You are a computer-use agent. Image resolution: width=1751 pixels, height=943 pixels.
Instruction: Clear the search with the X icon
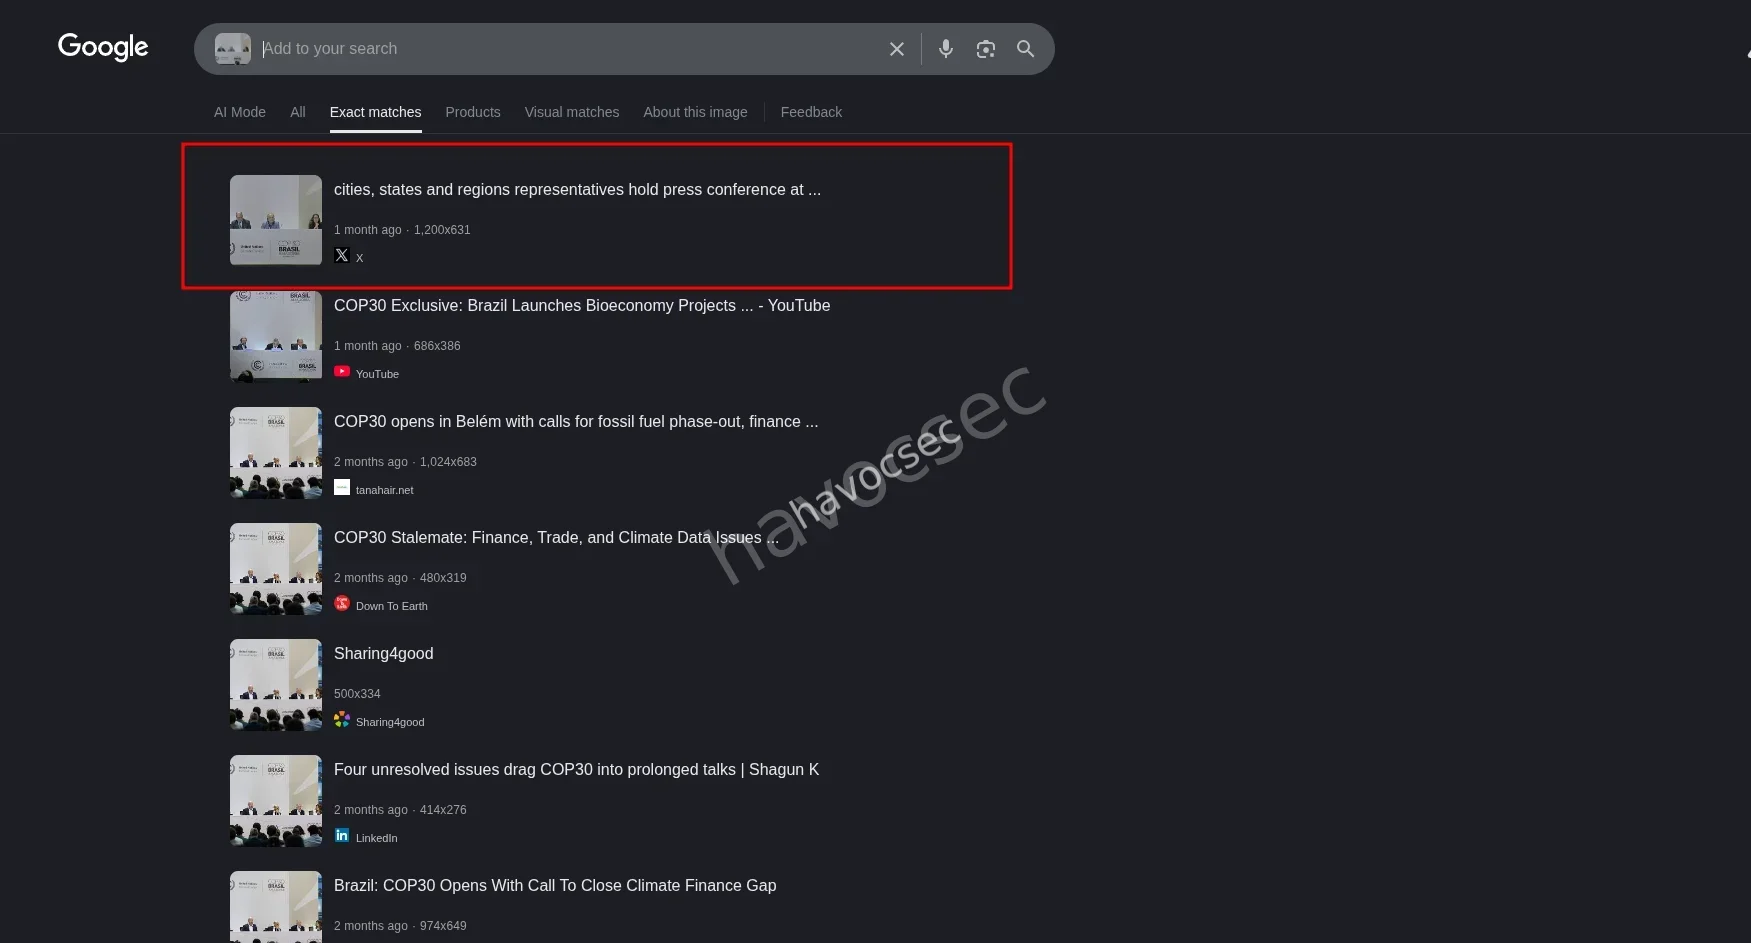pos(896,48)
